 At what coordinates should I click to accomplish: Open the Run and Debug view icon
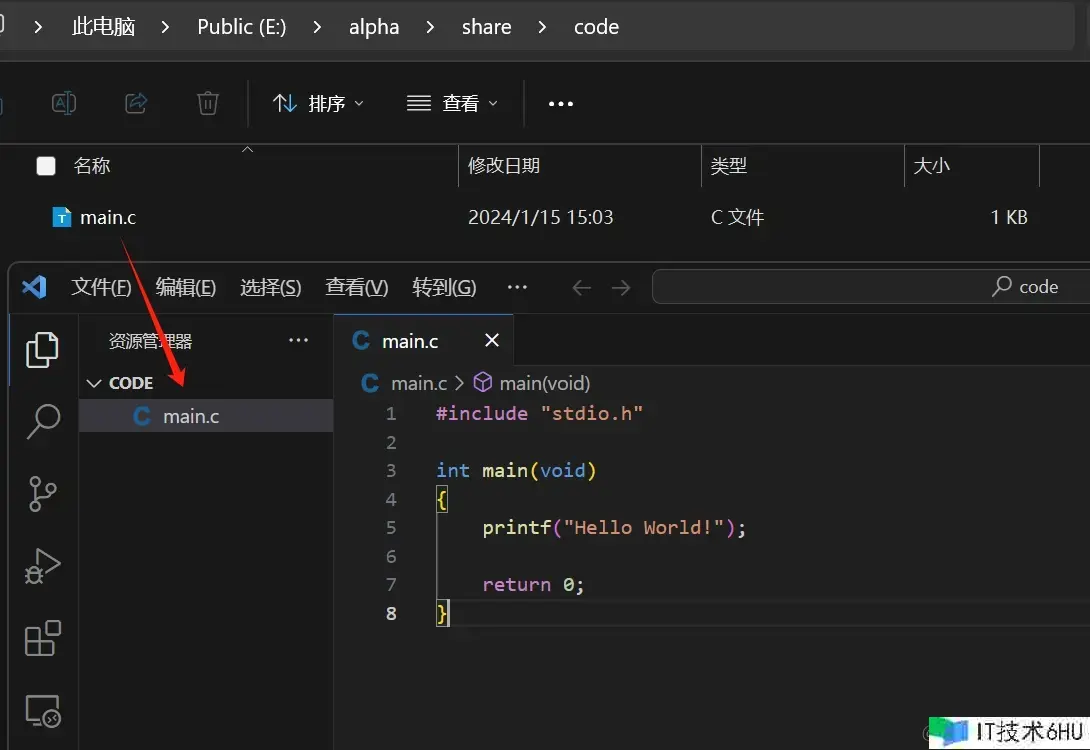click(42, 566)
